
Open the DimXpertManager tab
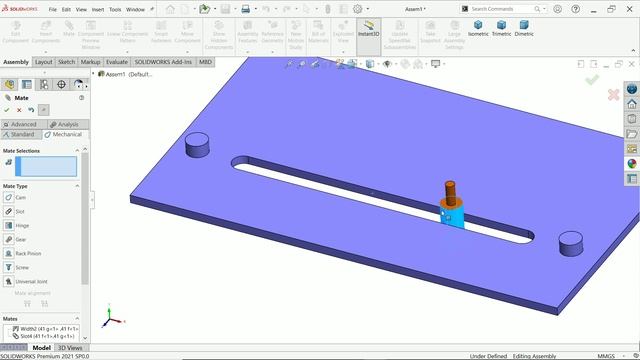point(61,84)
